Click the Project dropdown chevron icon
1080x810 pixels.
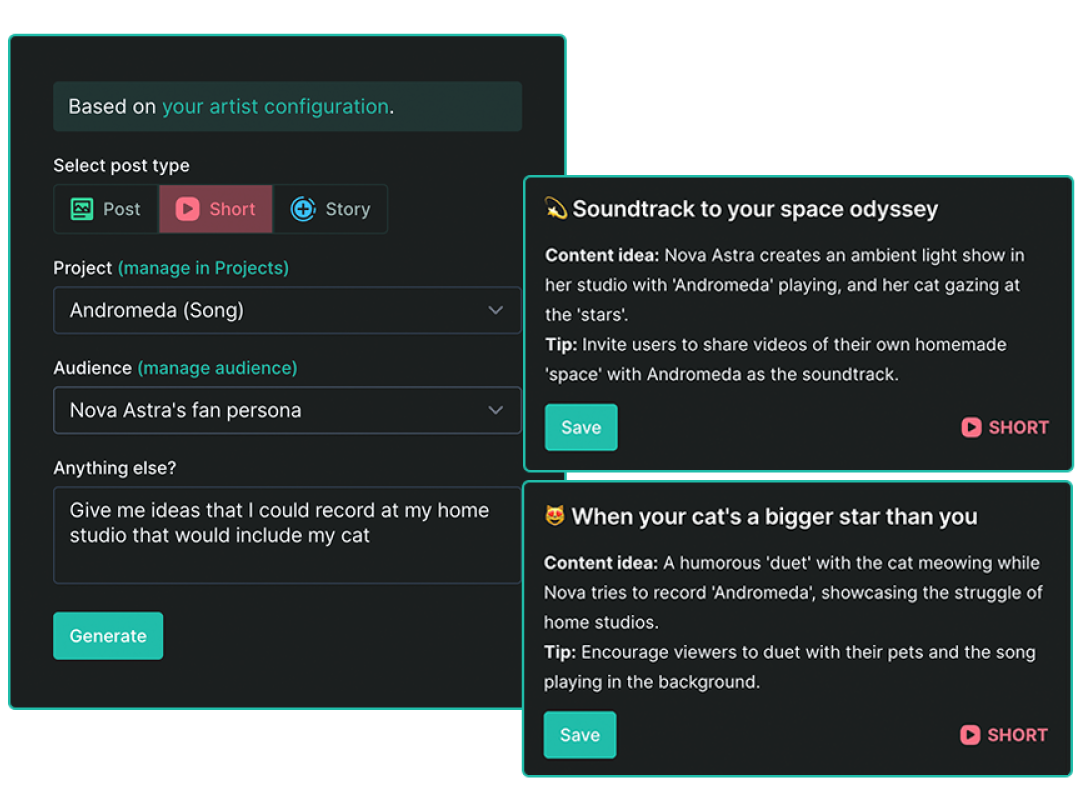click(496, 310)
